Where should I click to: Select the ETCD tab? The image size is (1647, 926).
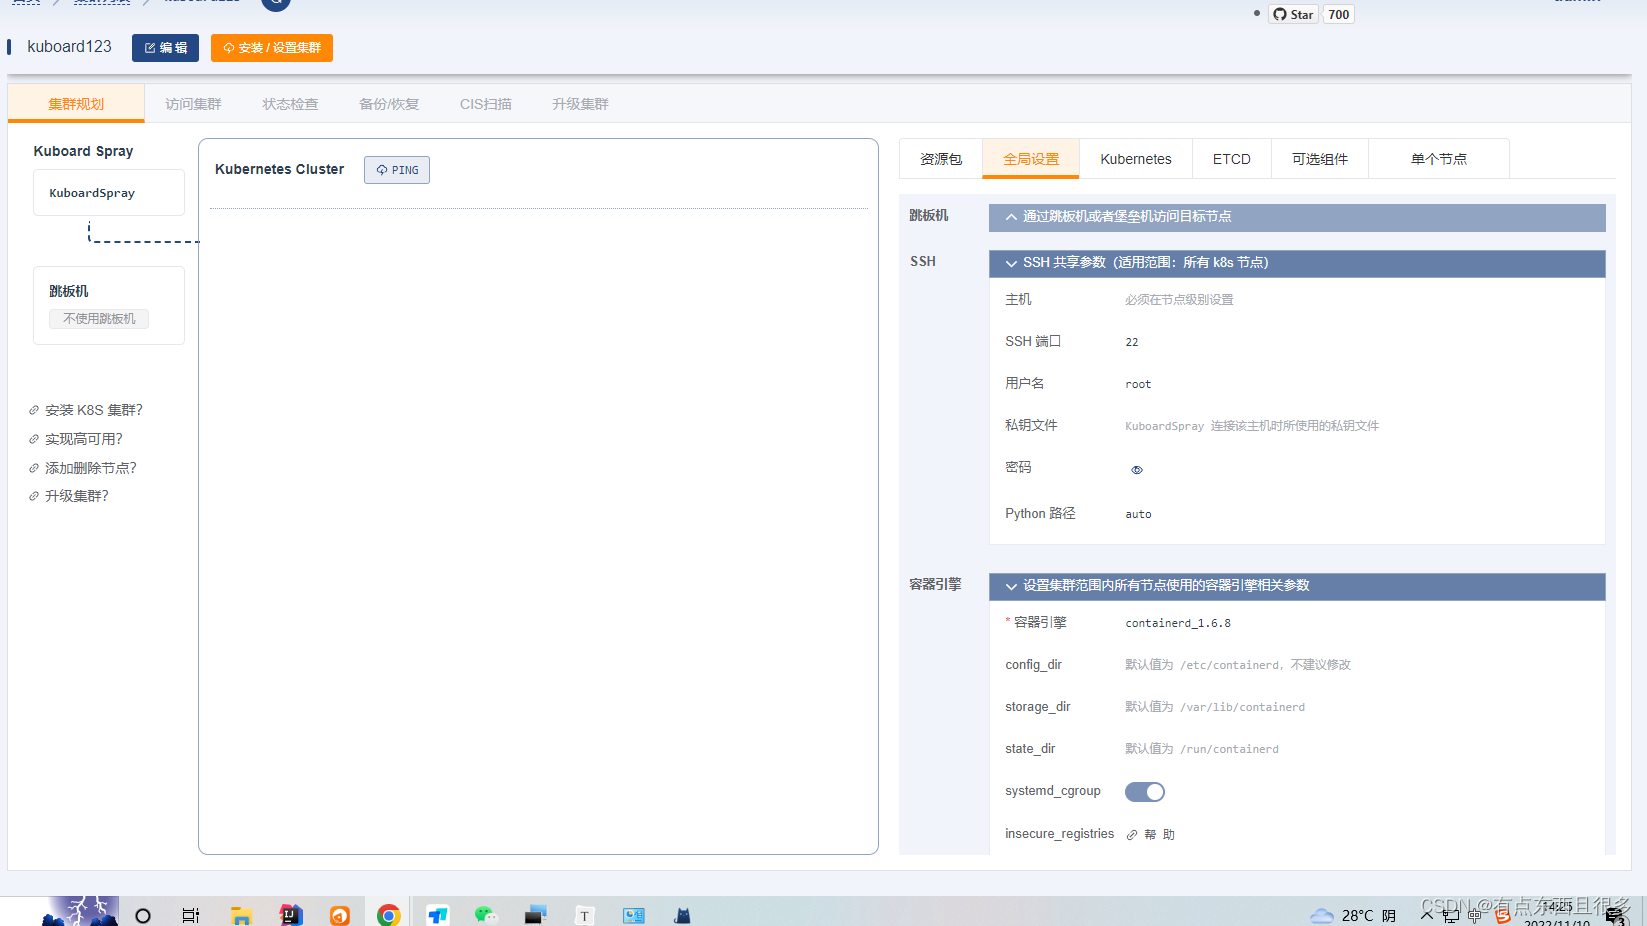[1232, 159]
